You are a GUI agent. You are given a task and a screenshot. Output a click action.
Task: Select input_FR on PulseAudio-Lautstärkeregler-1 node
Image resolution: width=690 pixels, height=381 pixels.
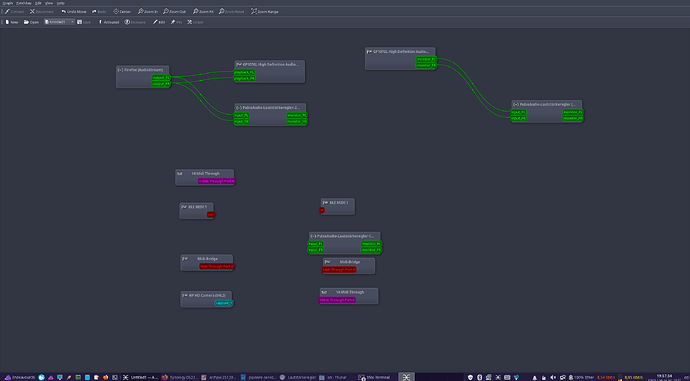(316, 250)
